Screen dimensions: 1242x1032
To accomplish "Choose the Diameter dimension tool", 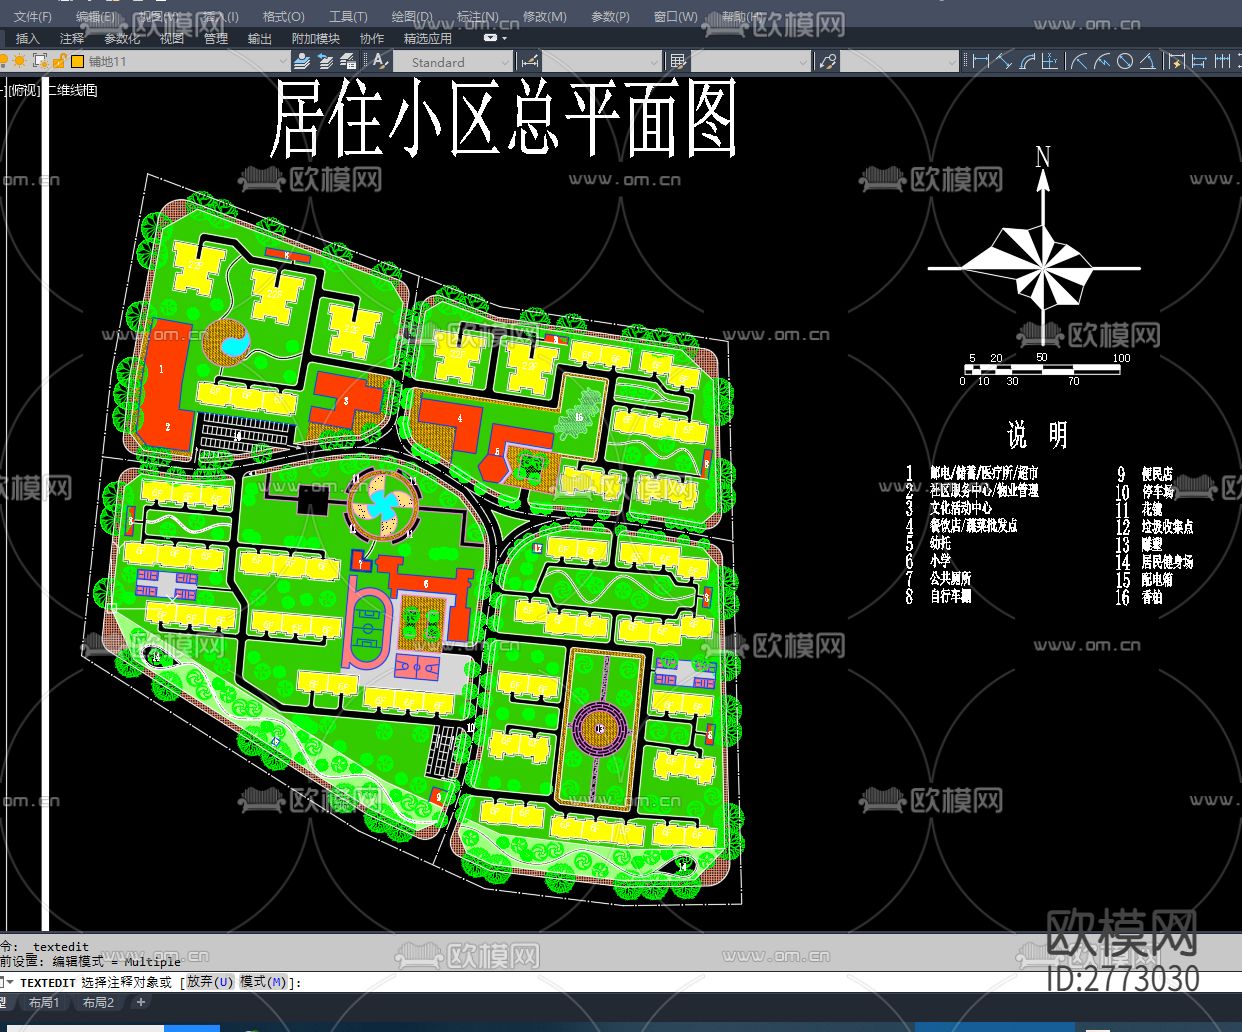I will point(1126,61).
